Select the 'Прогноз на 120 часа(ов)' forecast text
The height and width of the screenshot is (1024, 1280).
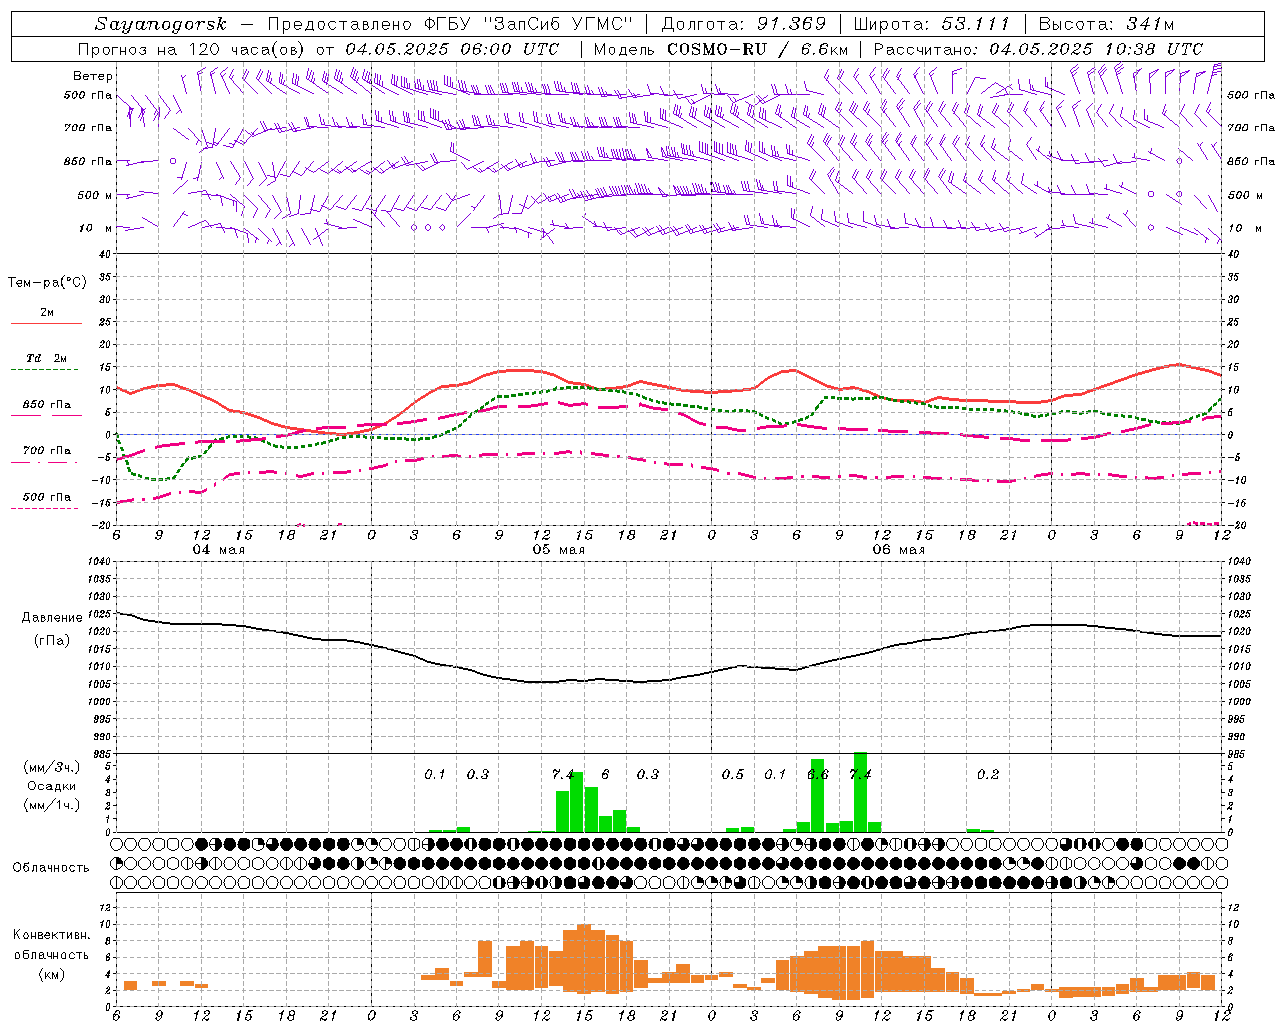coord(192,49)
